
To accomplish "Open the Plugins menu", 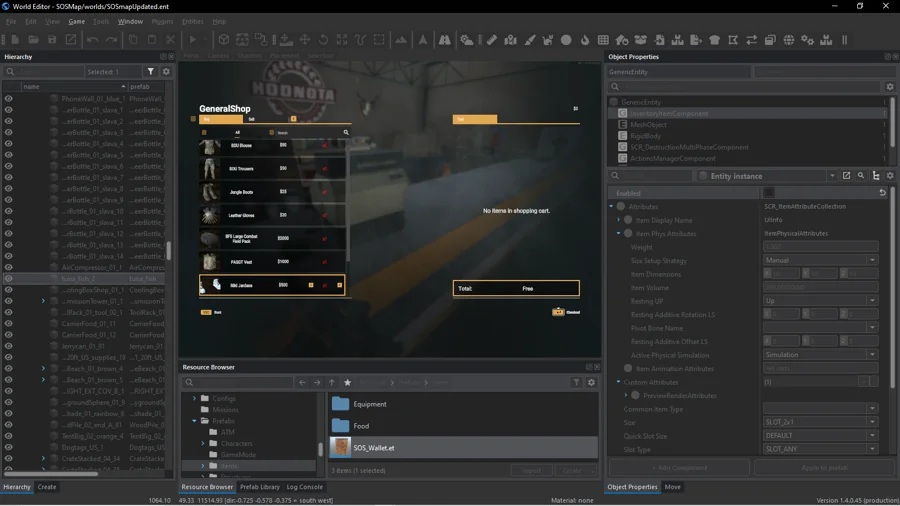I will [x=162, y=21].
